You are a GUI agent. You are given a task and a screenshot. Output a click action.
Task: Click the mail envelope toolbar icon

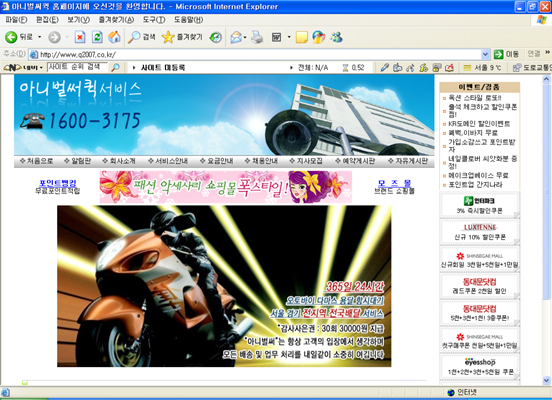pos(236,37)
